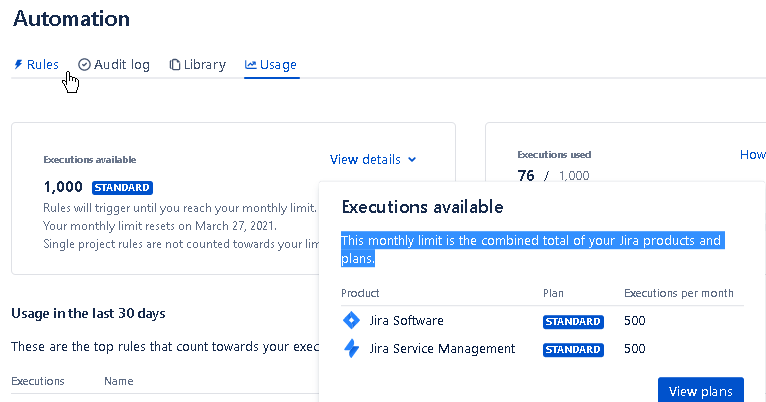The height and width of the screenshot is (402, 766).
Task: Click the Automation page heading
Action: click(x=71, y=19)
